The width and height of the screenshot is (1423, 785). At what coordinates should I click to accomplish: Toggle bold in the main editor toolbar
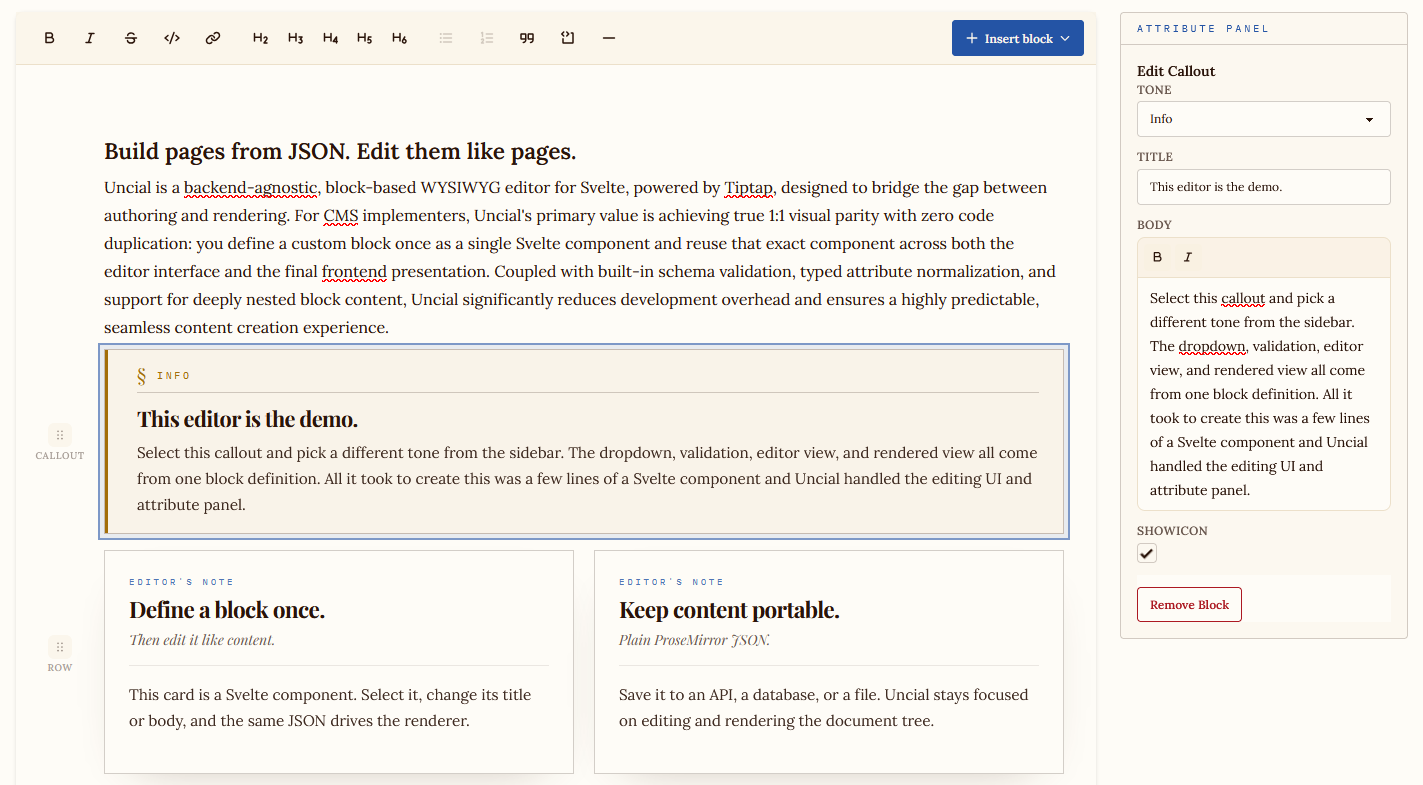click(x=49, y=38)
